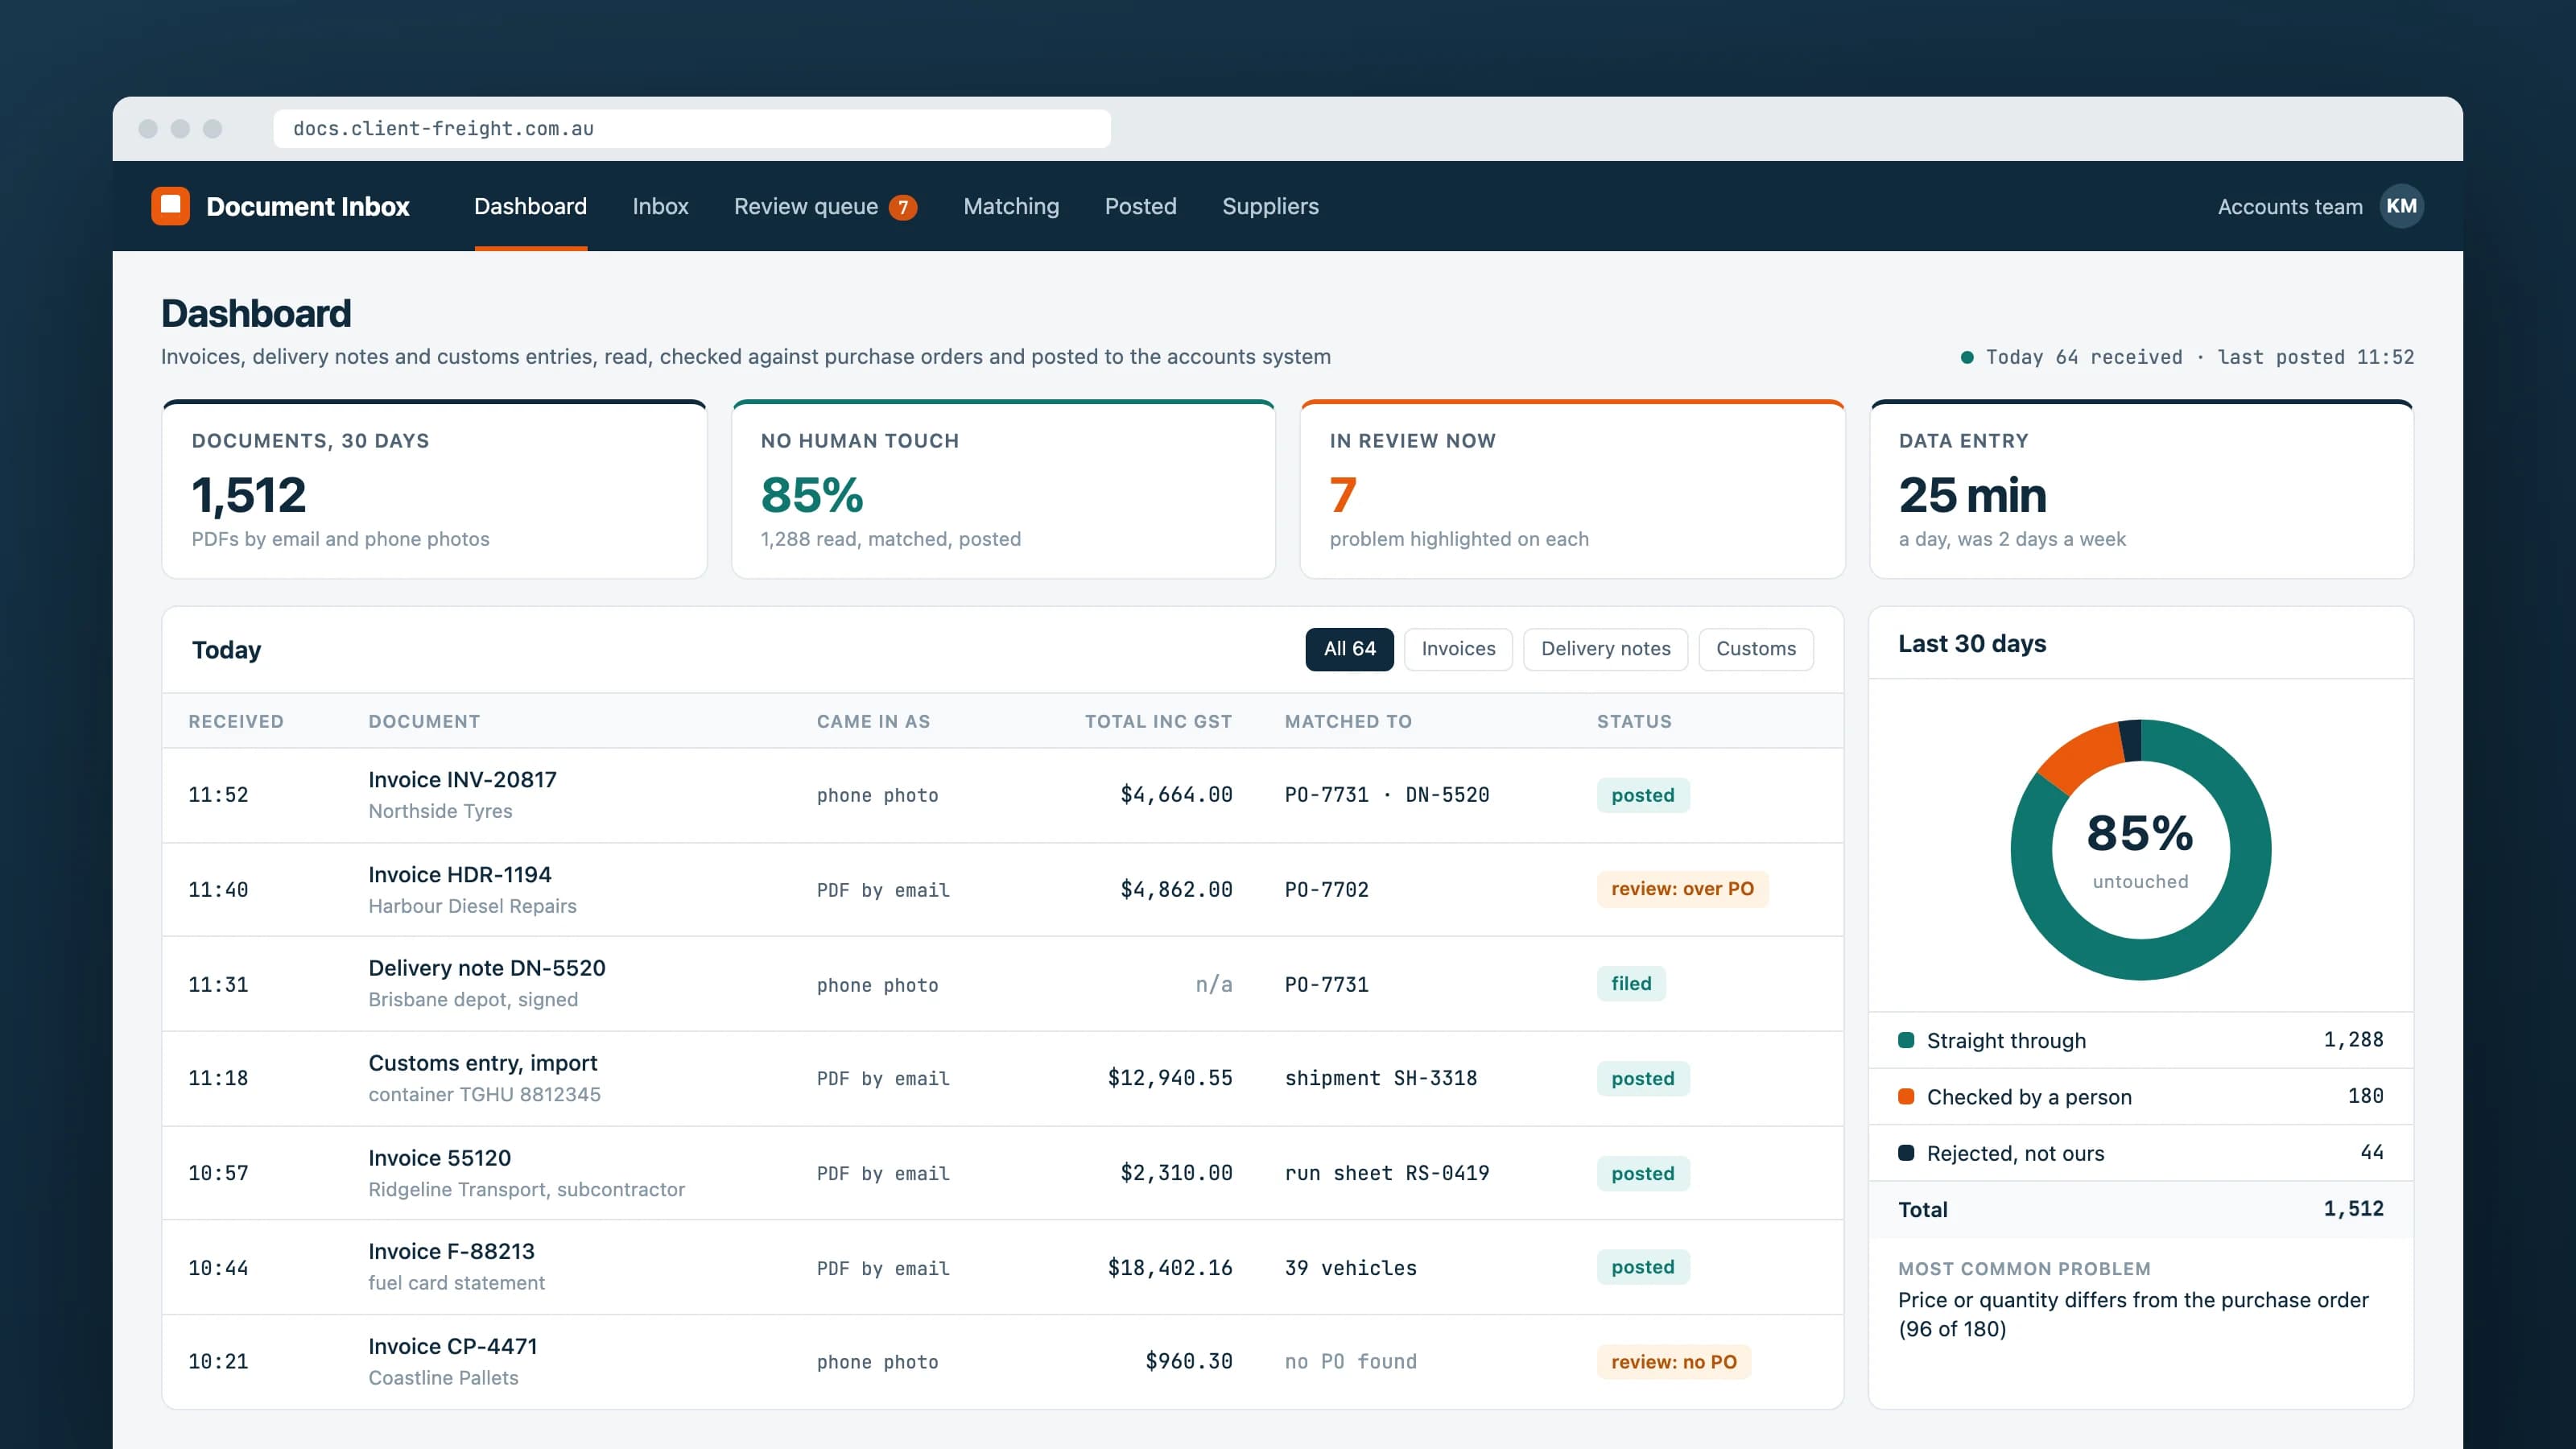Open Delivery note DN-5520
This screenshot has height=1449, width=2576.
[1002, 984]
